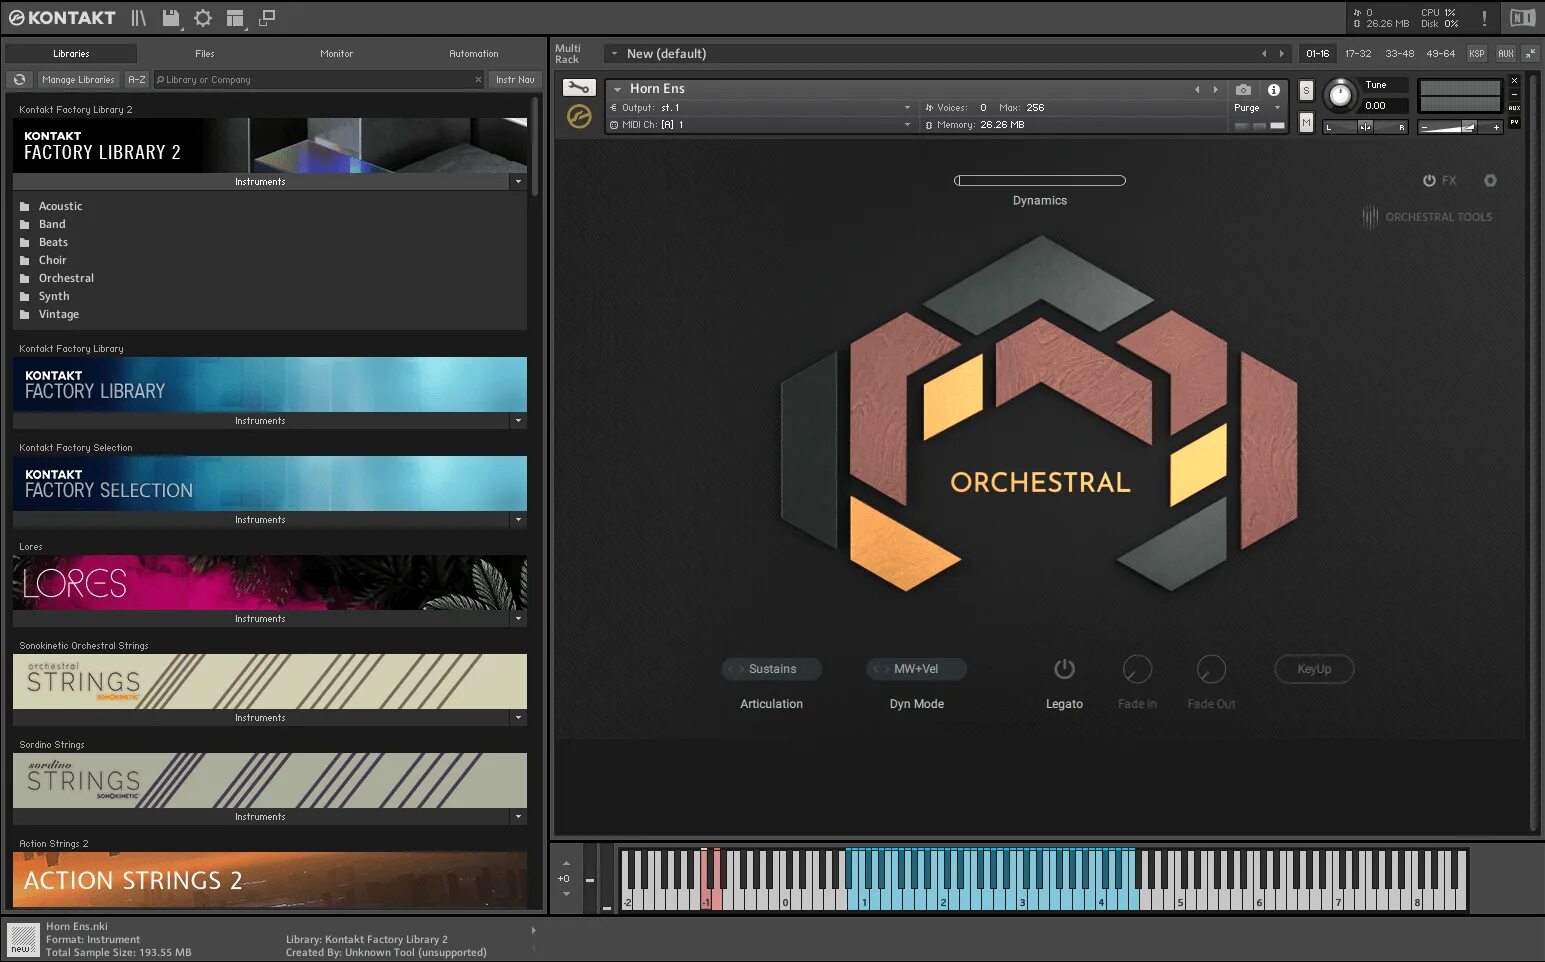Open the Orchestral folder in Factory Library 2
The height and width of the screenshot is (962, 1545).
pyautogui.click(x=66, y=278)
